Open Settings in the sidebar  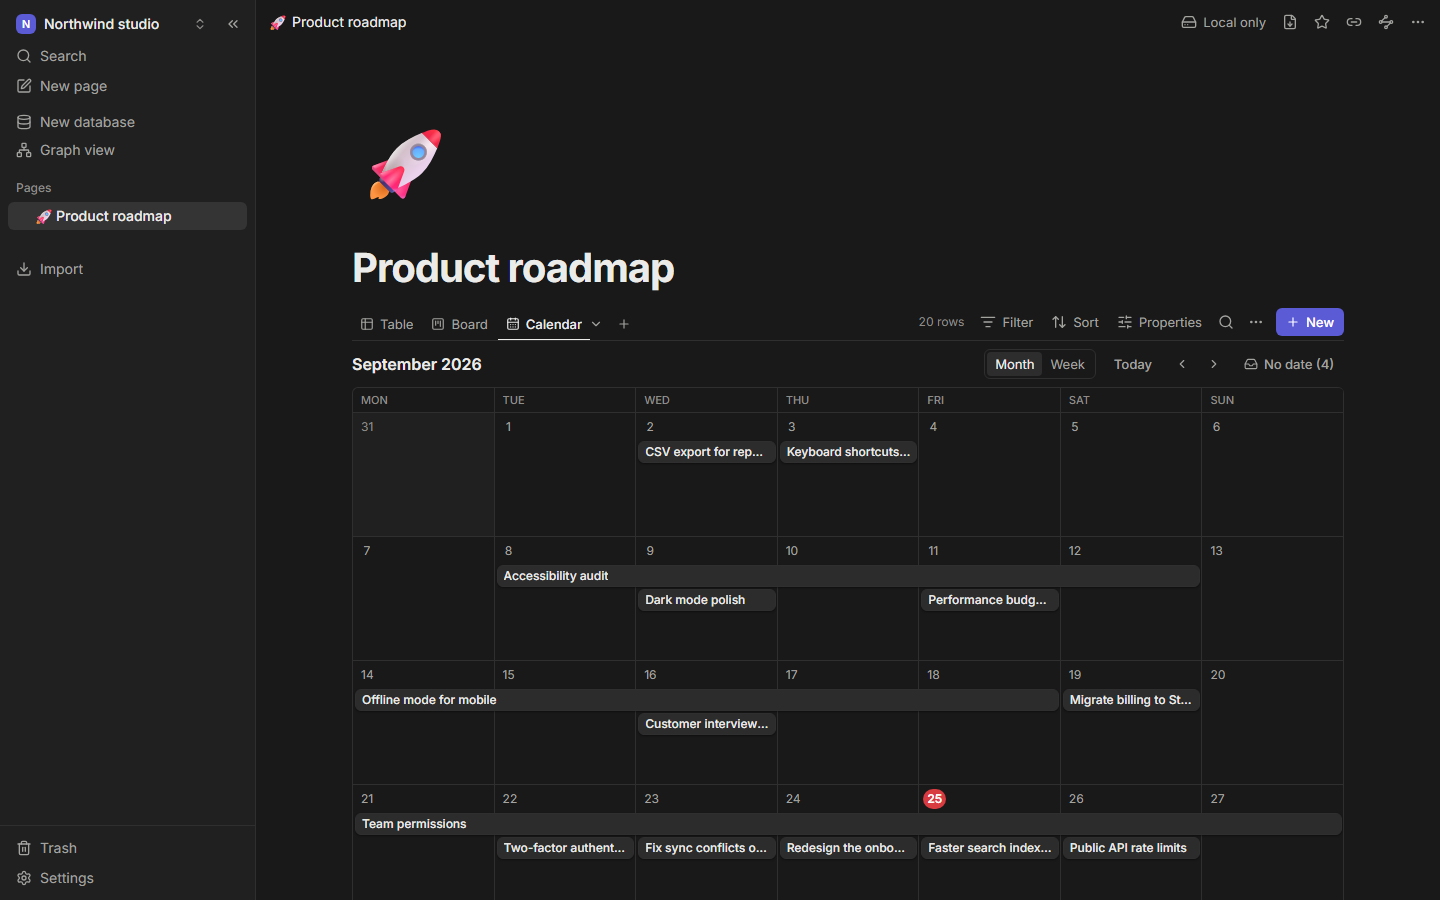127,878
